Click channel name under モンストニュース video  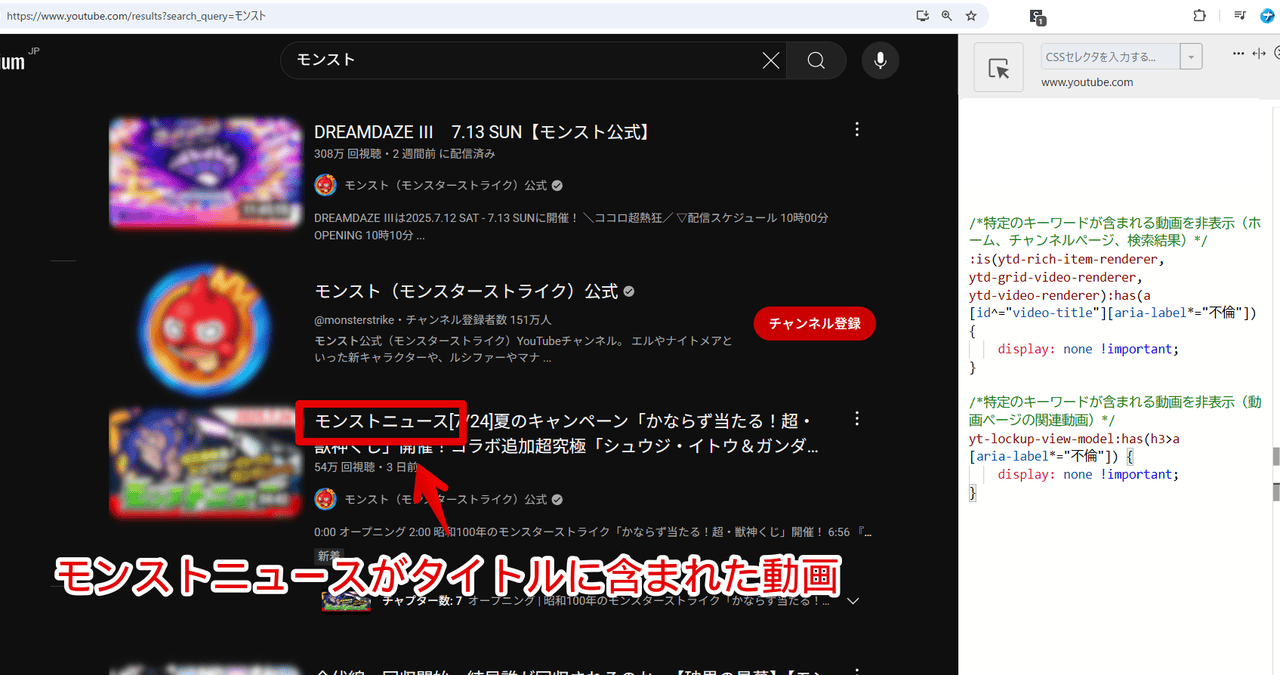point(446,499)
